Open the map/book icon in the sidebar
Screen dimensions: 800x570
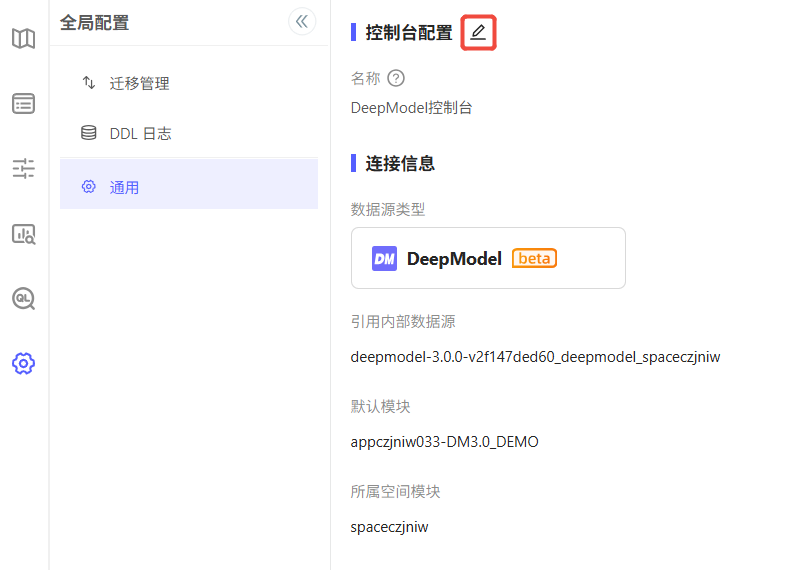click(x=23, y=39)
